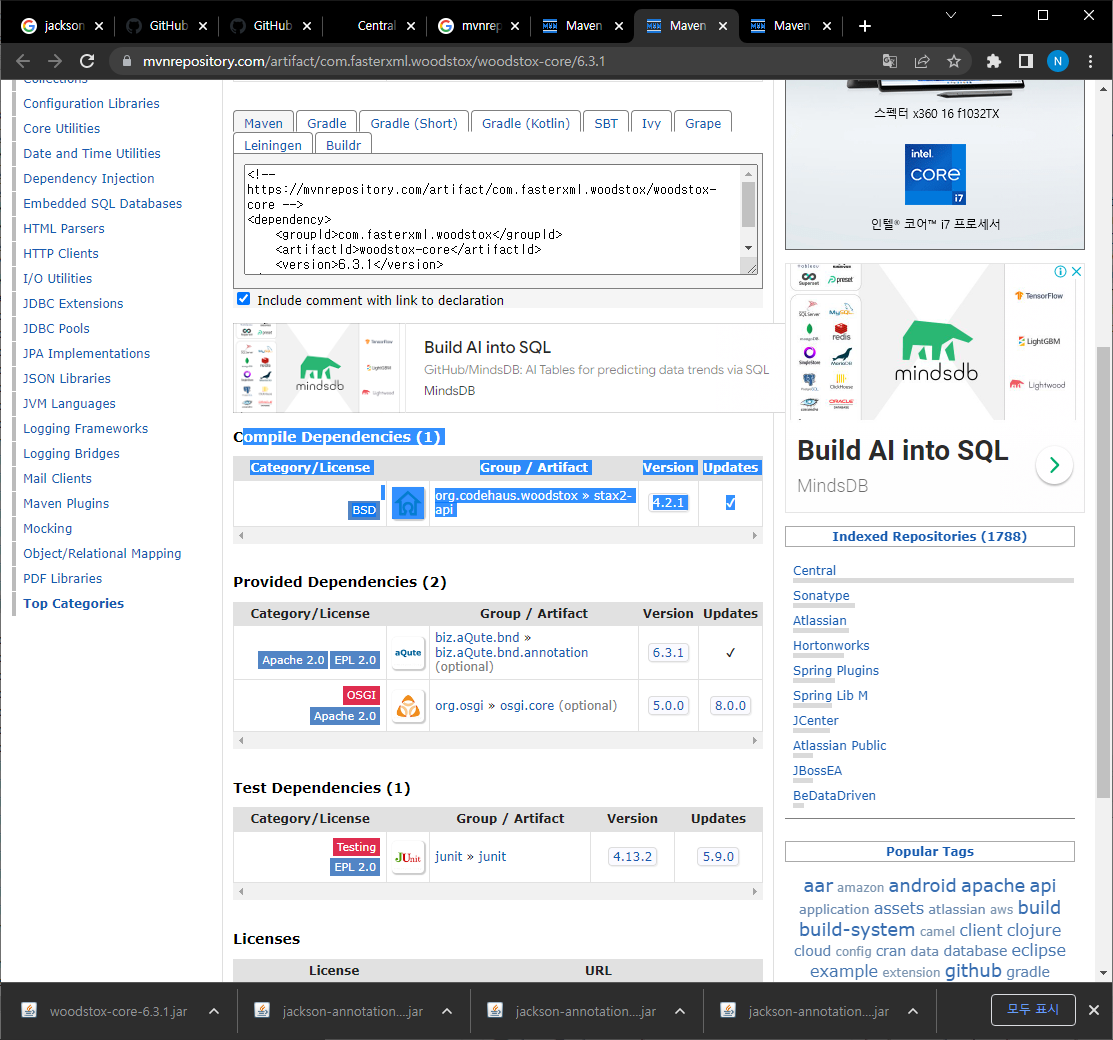Click the ad info icon
The width and height of the screenshot is (1113, 1040).
(x=1060, y=271)
